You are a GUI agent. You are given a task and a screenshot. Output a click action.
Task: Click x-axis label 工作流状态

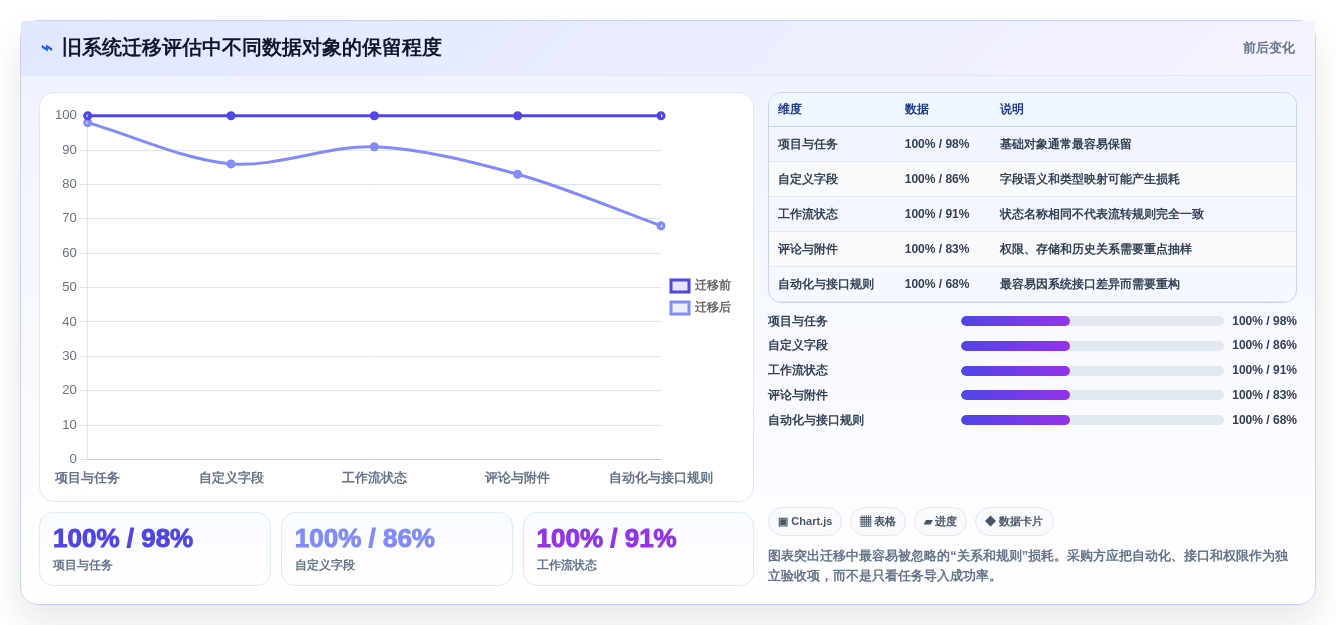pyautogui.click(x=374, y=478)
